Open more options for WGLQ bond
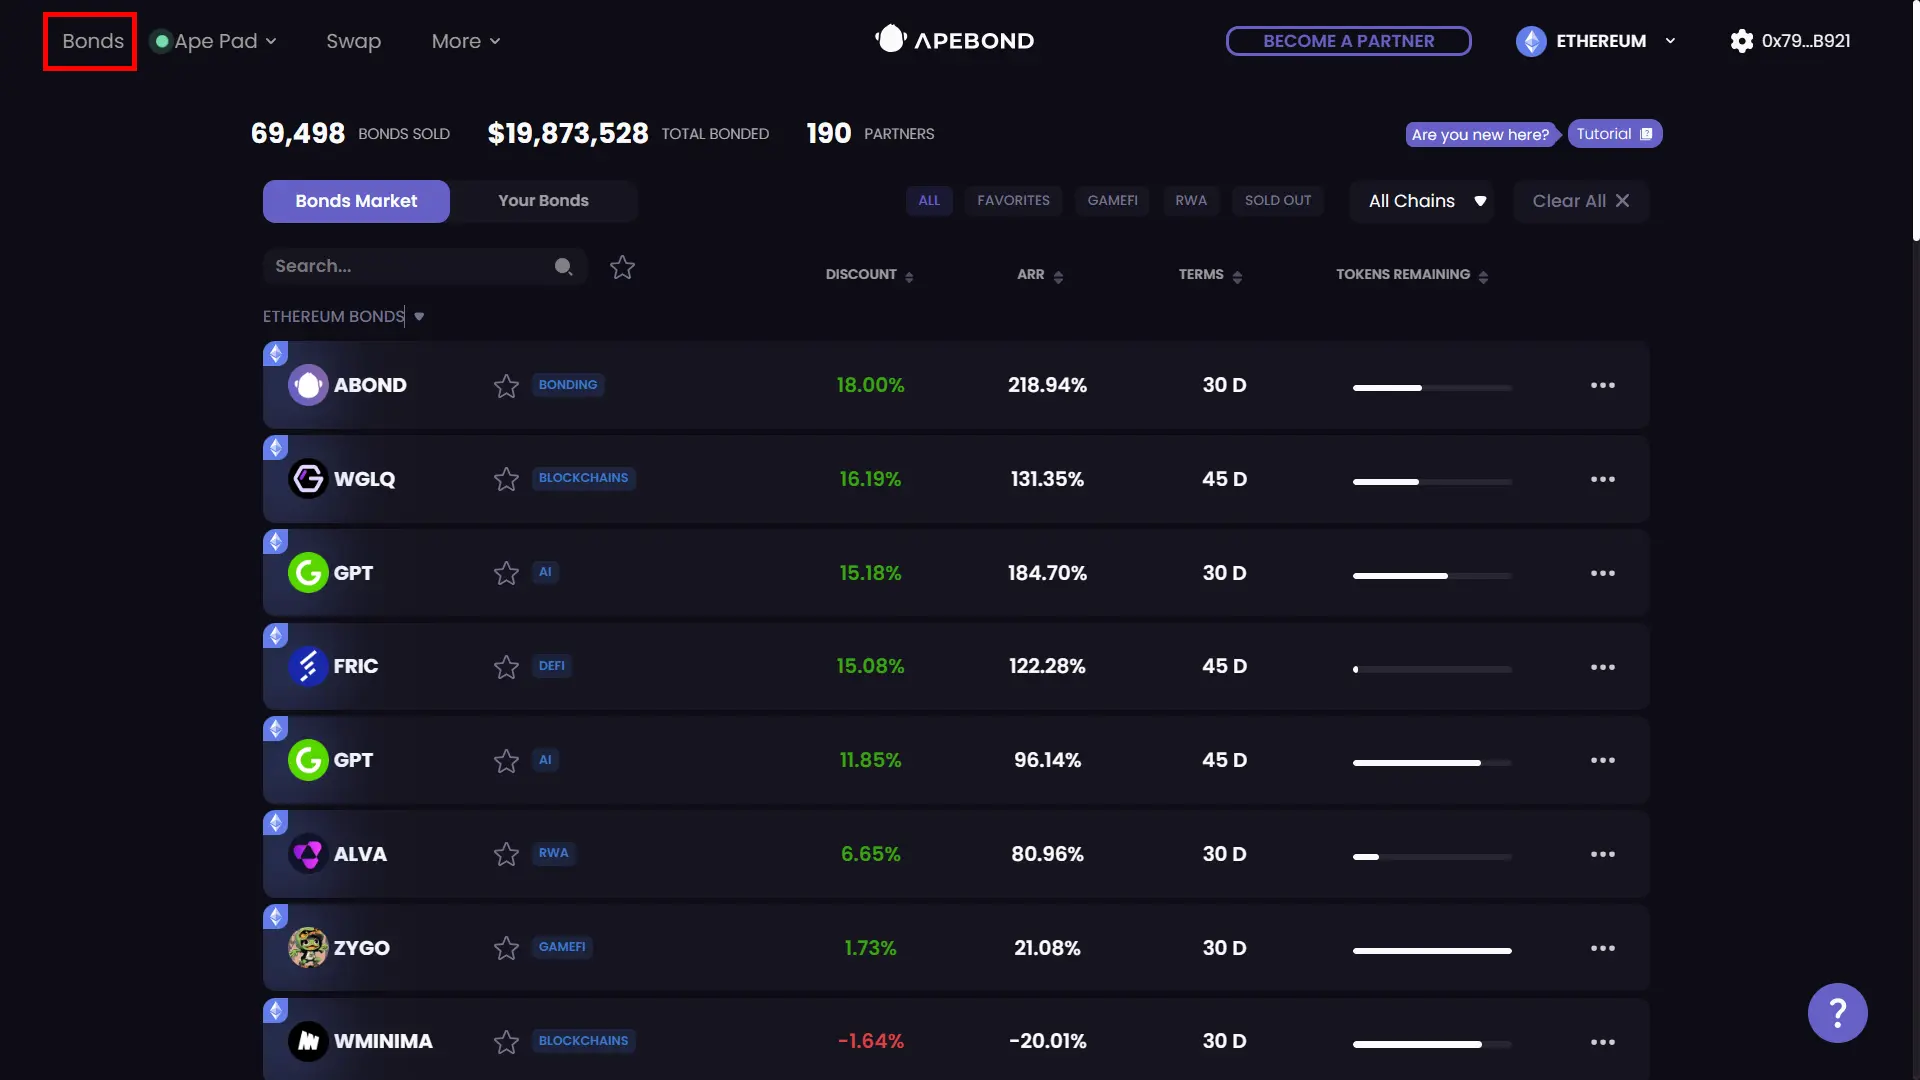The width and height of the screenshot is (1920, 1080). pos(1603,479)
